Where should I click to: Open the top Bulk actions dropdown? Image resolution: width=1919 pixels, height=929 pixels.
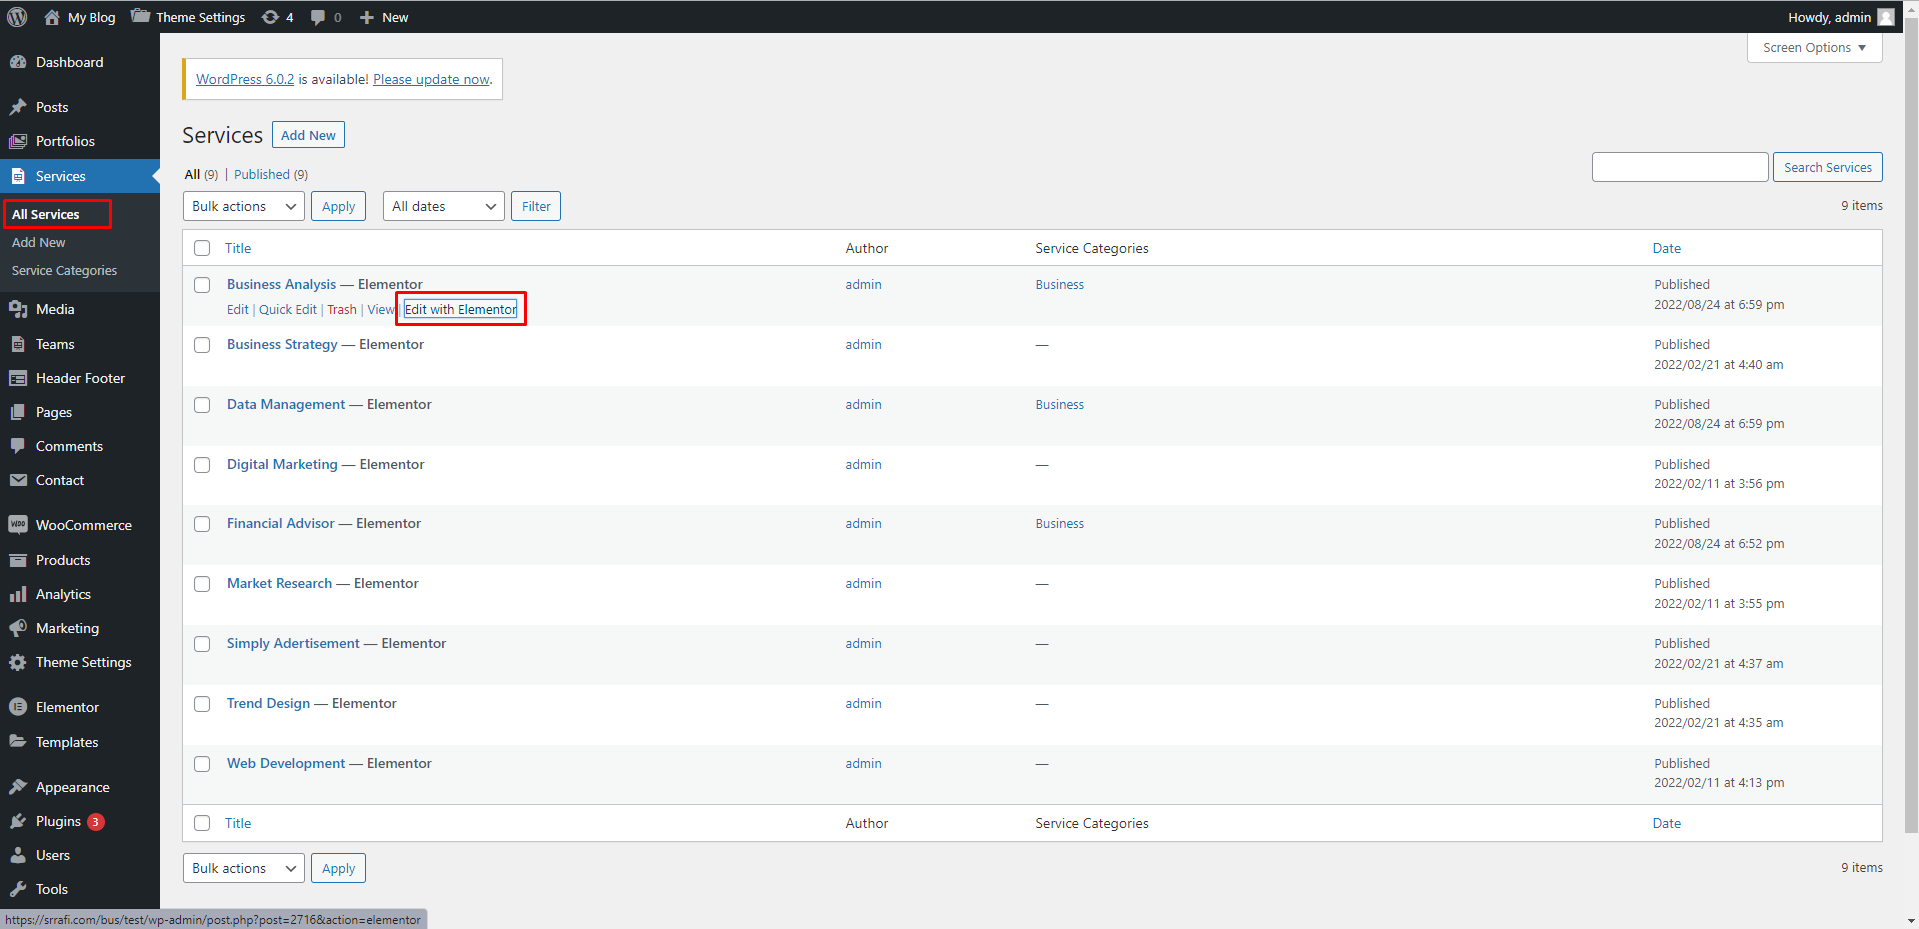click(x=244, y=206)
